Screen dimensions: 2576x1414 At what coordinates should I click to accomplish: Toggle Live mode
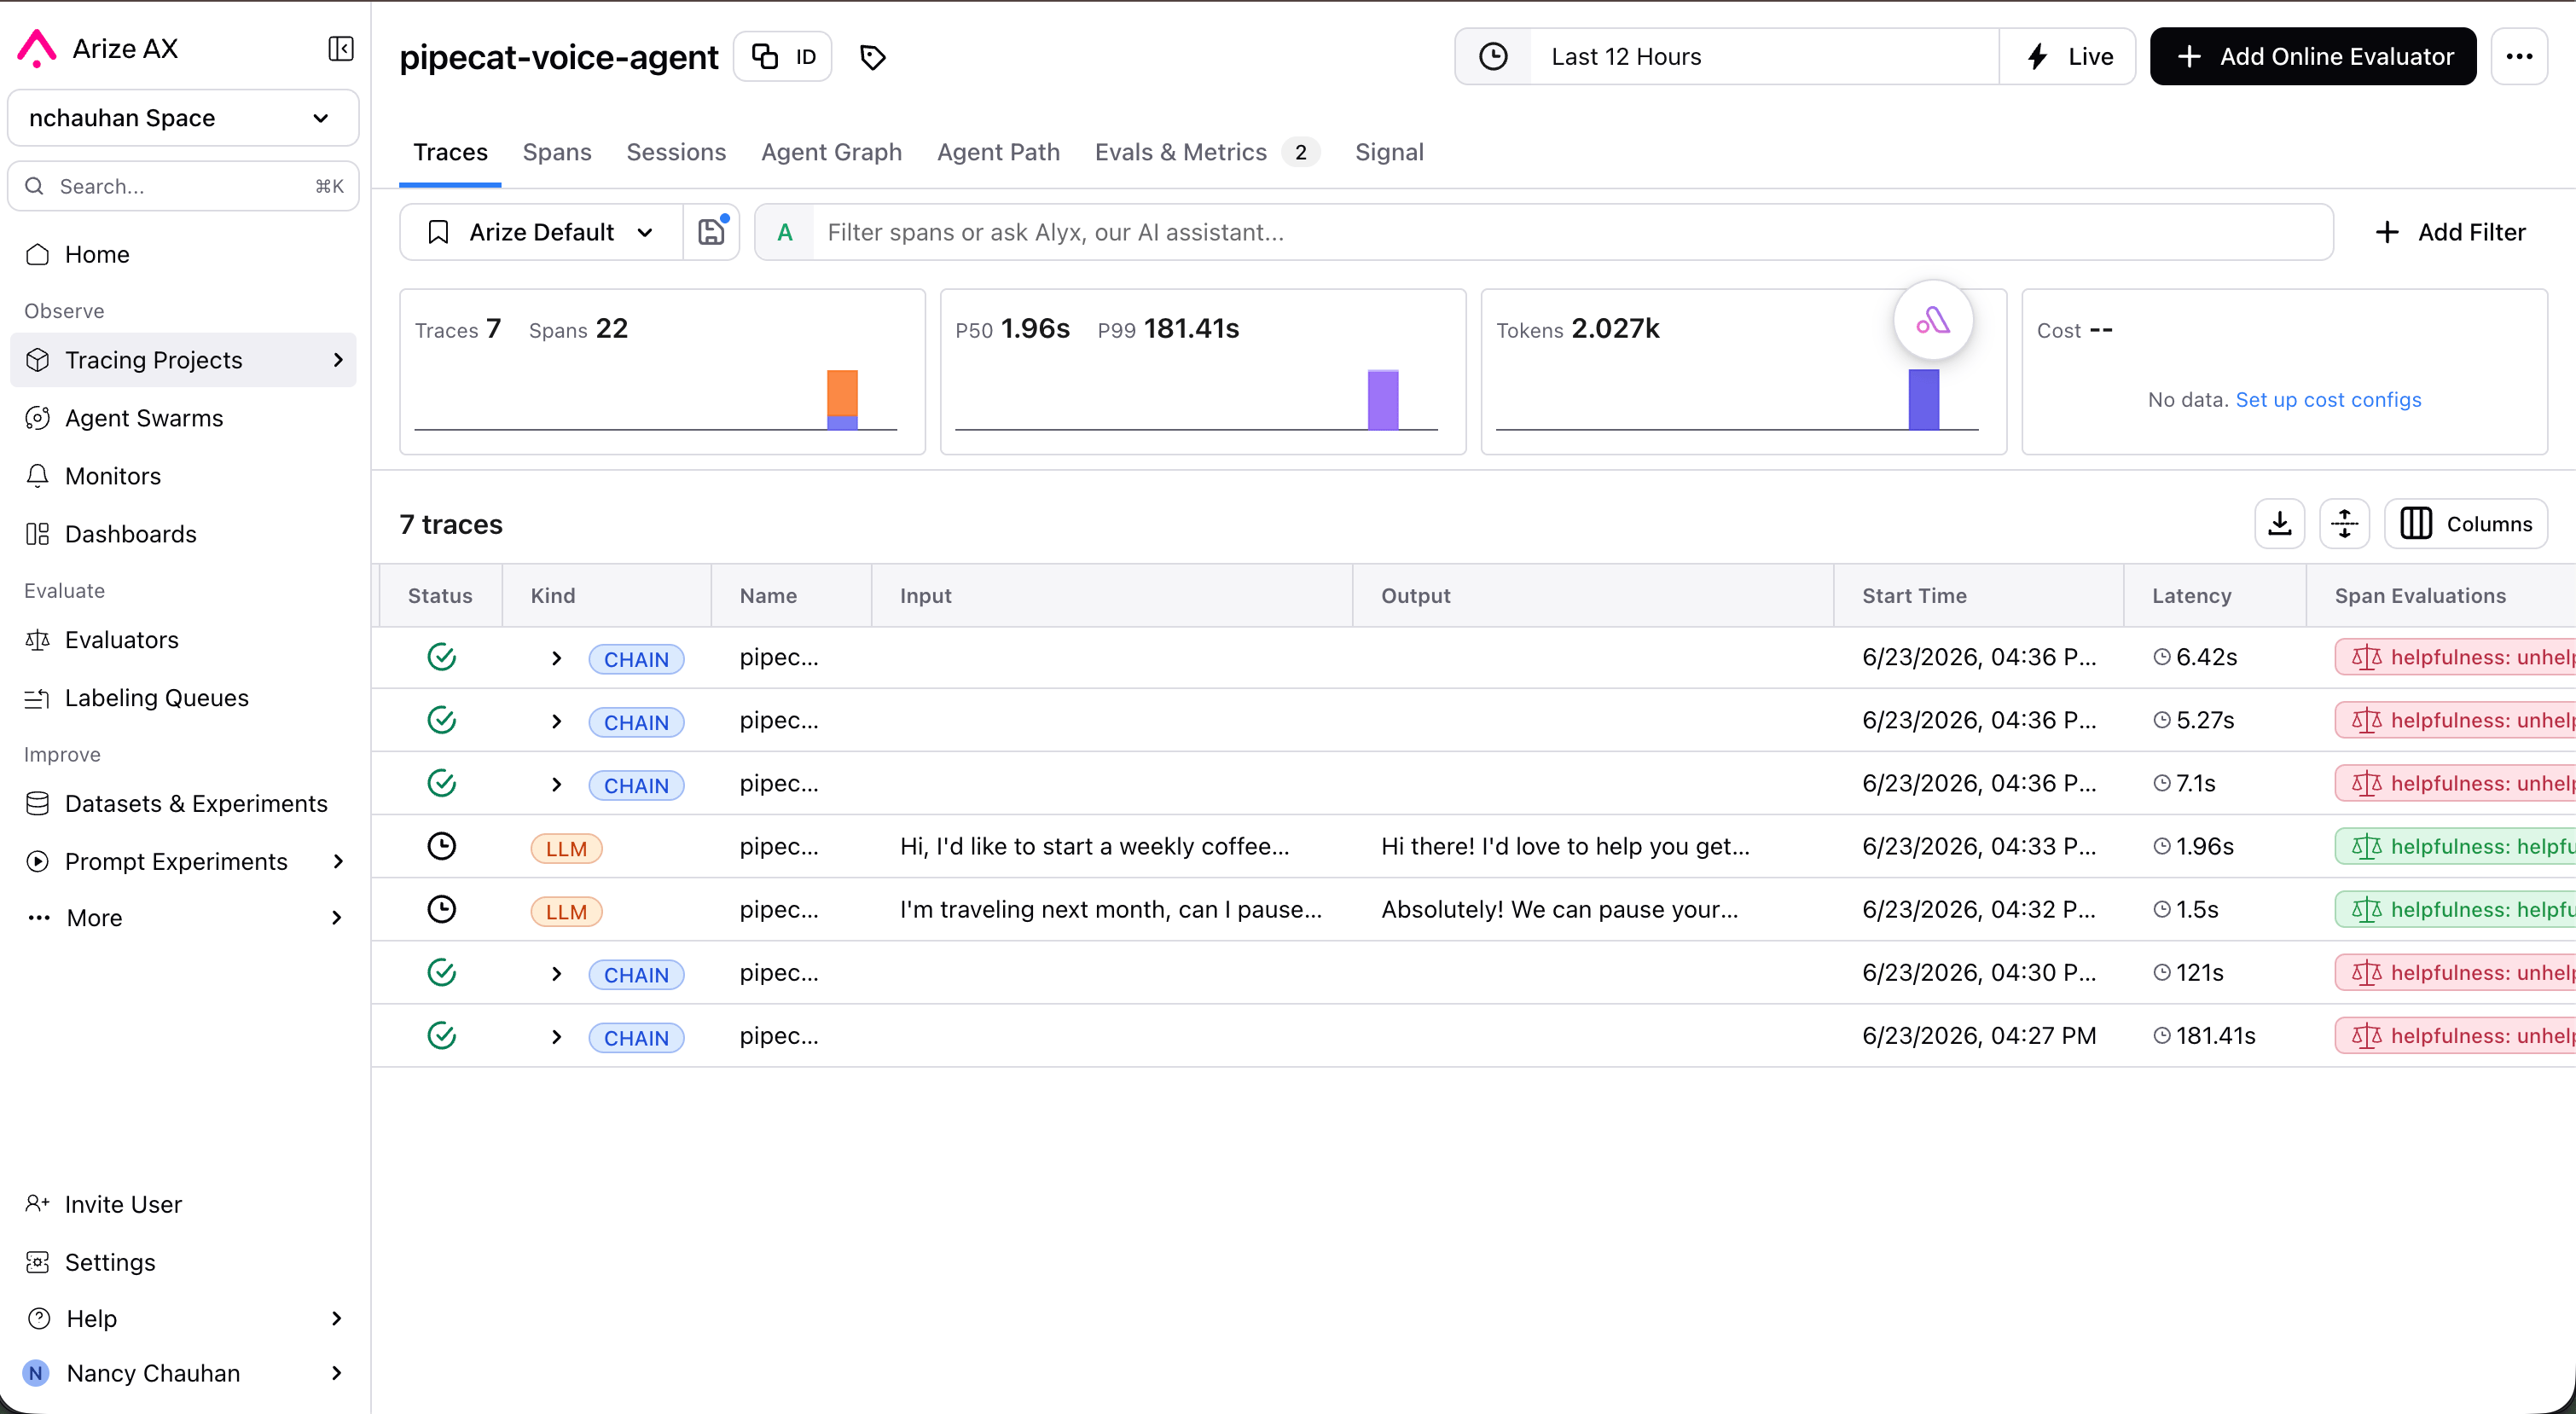point(2069,57)
